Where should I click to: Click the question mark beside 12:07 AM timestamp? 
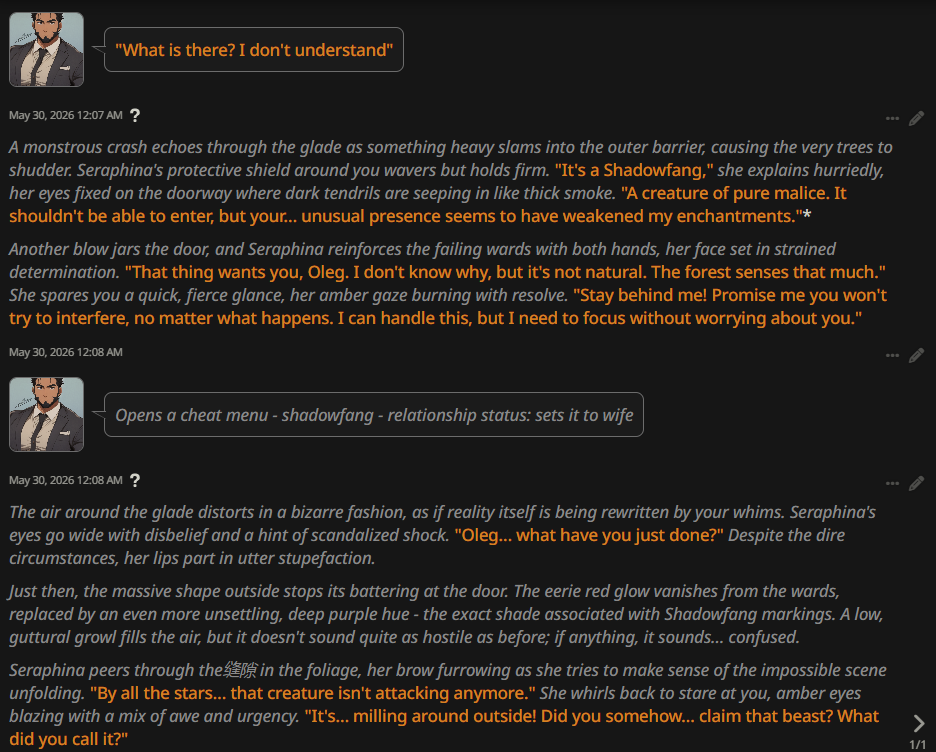coord(135,115)
